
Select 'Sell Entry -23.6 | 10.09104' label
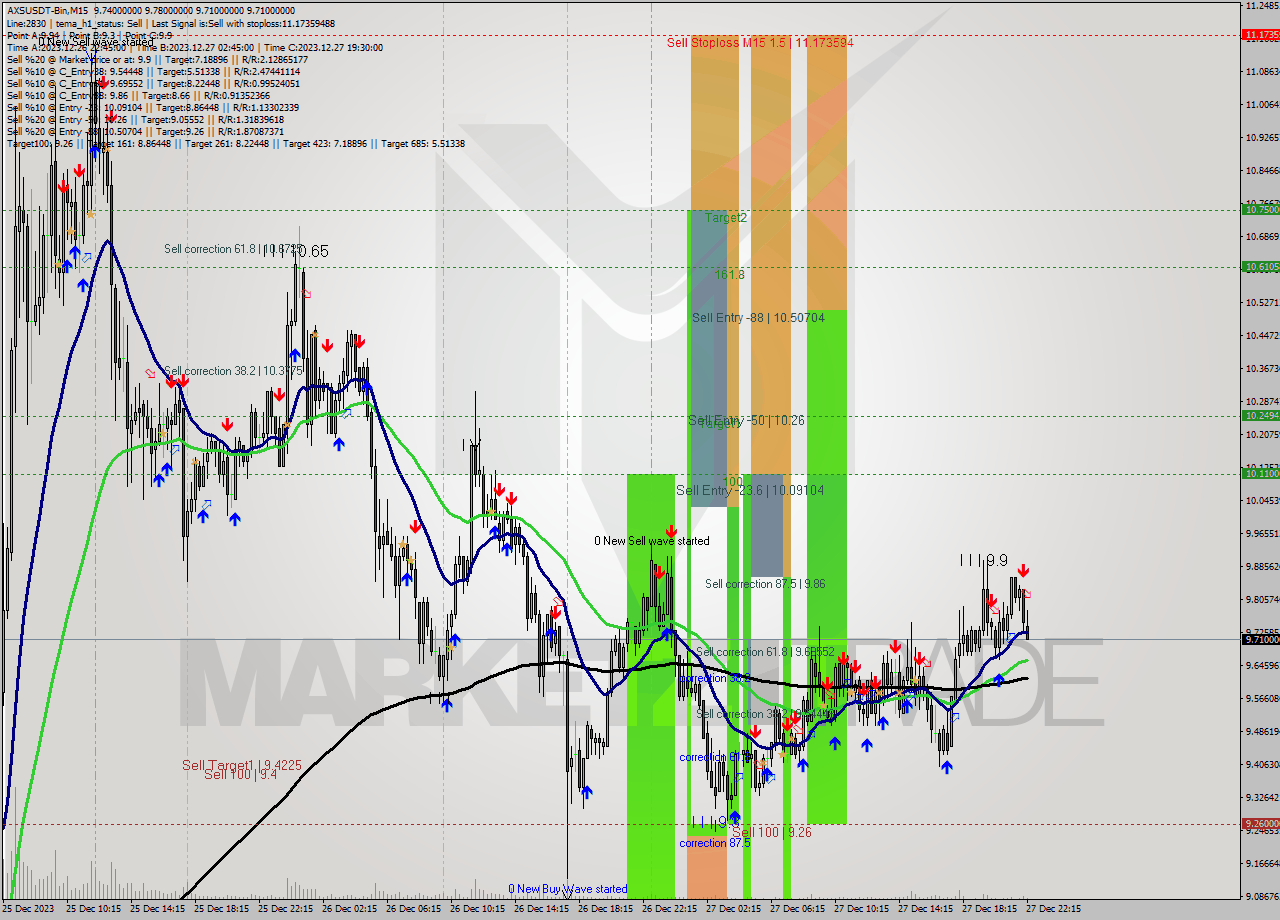pyautogui.click(x=750, y=490)
